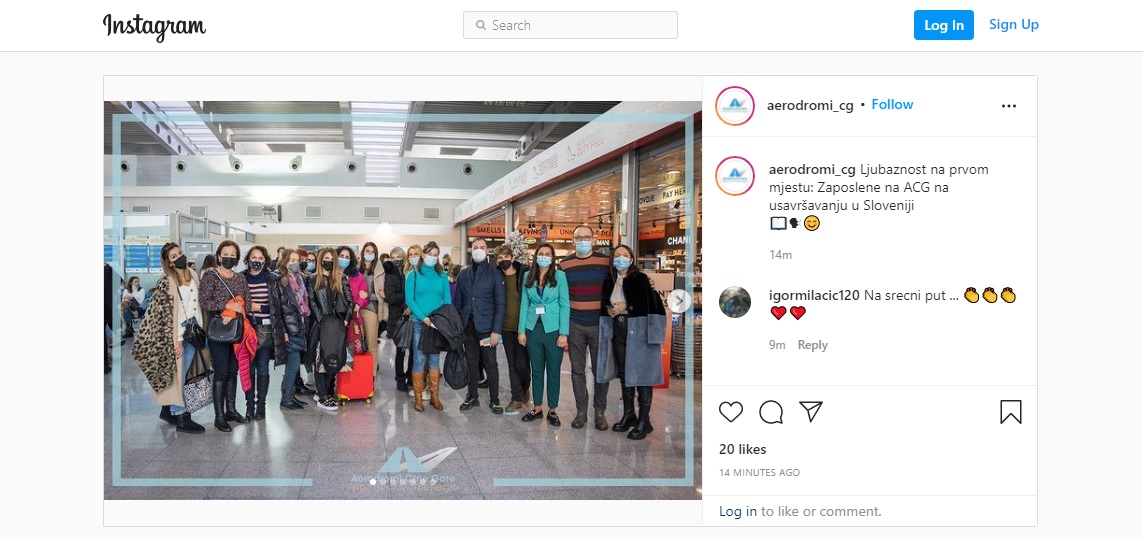Select the first carousel dot indicator

[373, 482]
